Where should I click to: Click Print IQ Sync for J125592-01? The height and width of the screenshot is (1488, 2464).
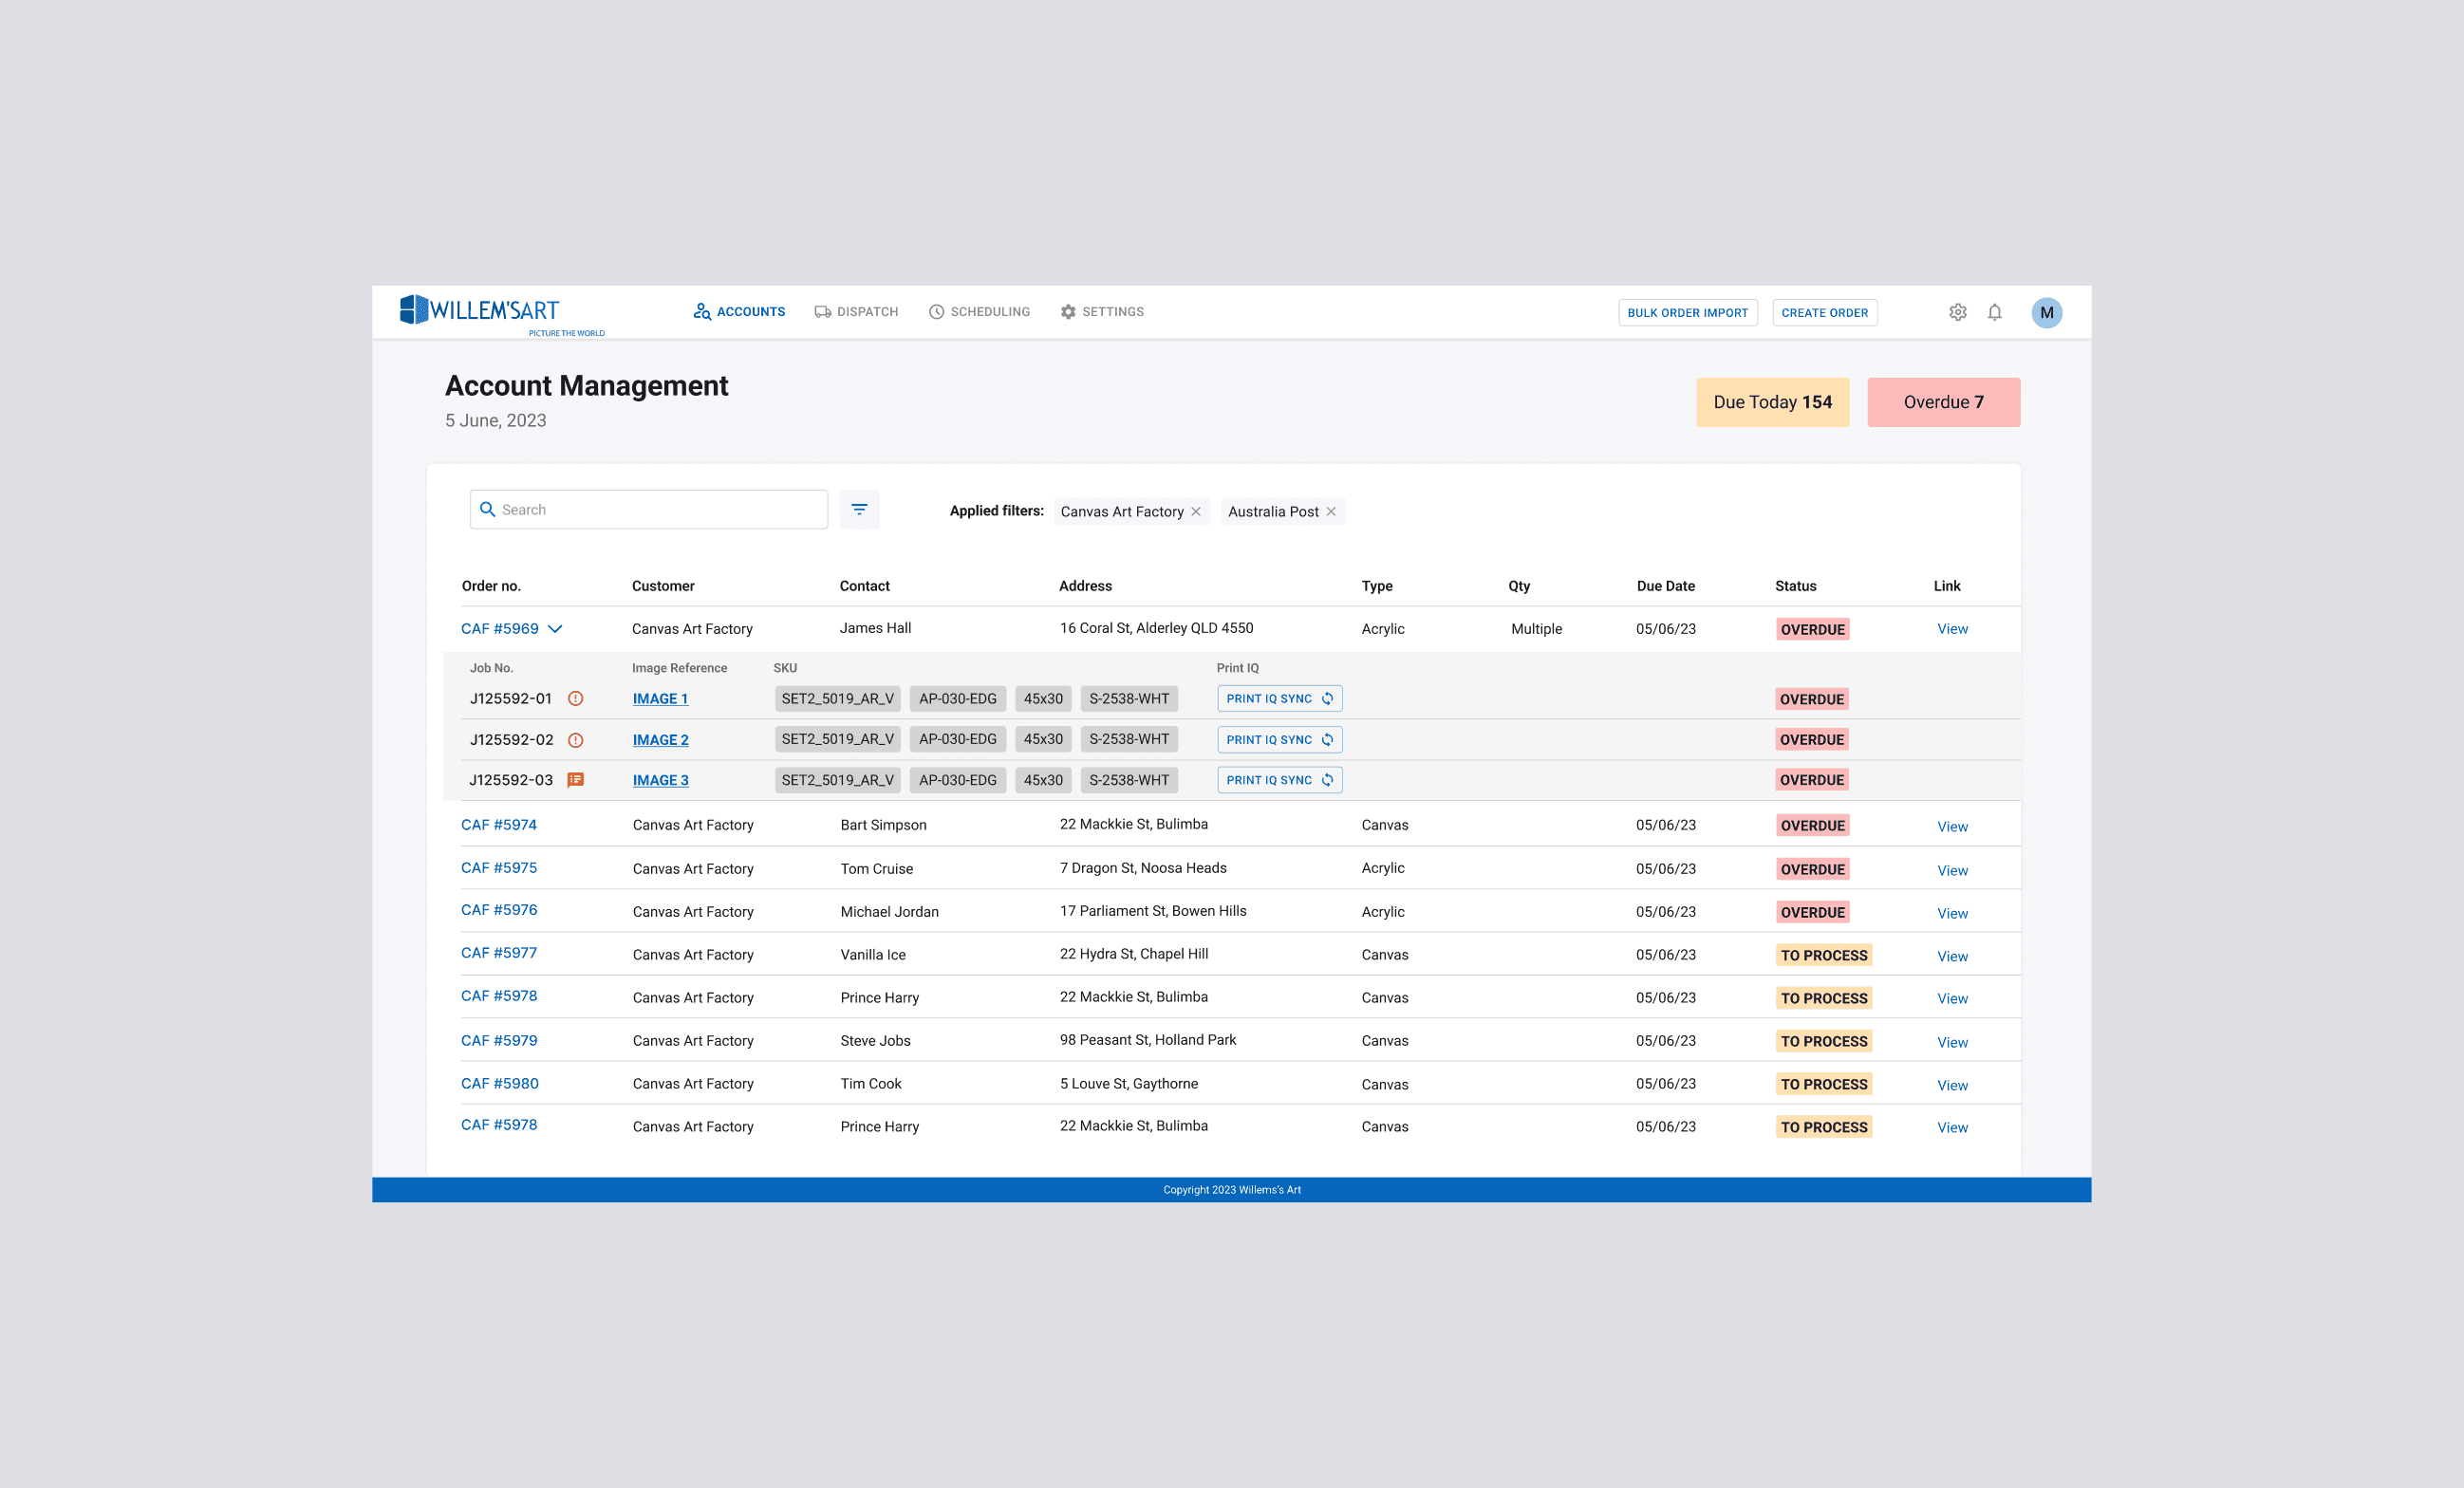click(x=1279, y=698)
